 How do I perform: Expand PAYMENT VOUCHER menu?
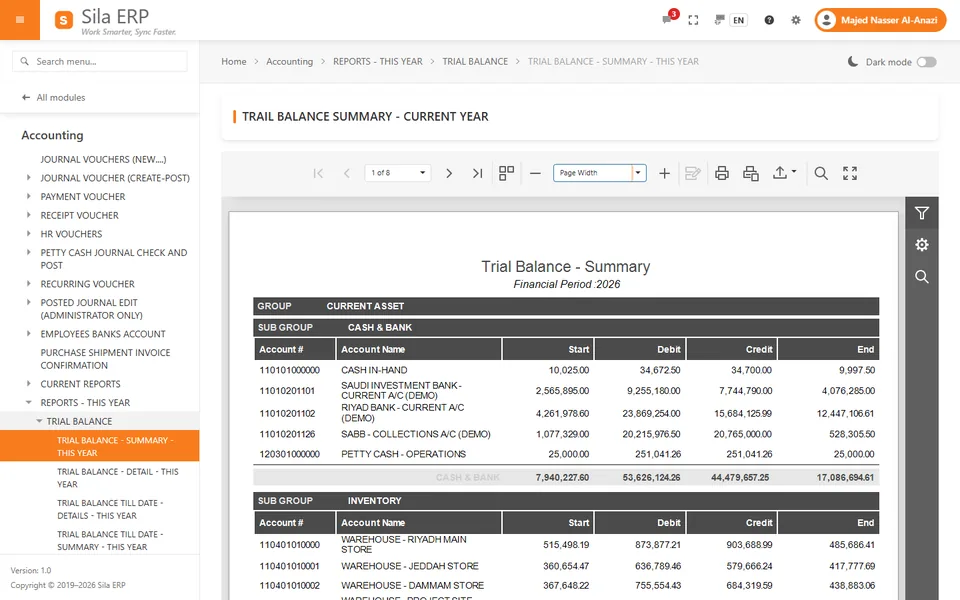click(x=29, y=196)
